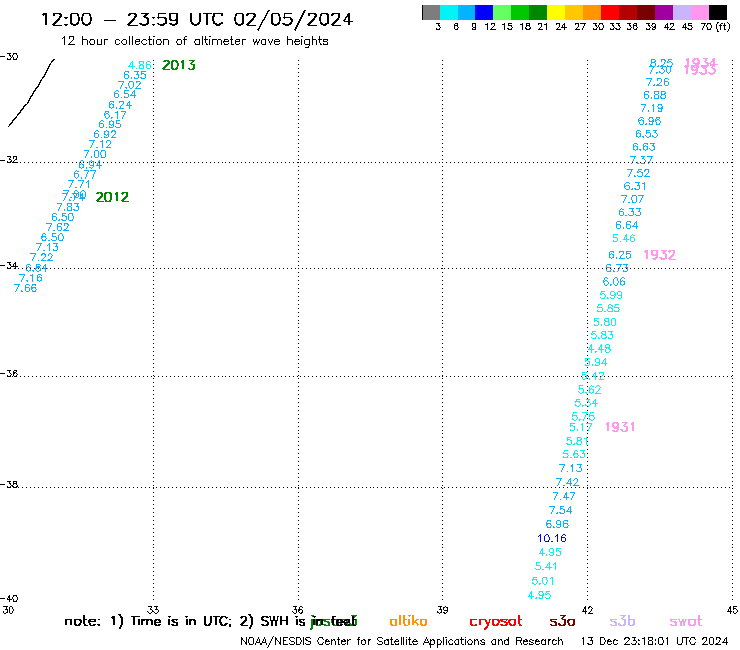Click the '7.07' wave height value
The width and height of the screenshot is (740, 650).
632,199
